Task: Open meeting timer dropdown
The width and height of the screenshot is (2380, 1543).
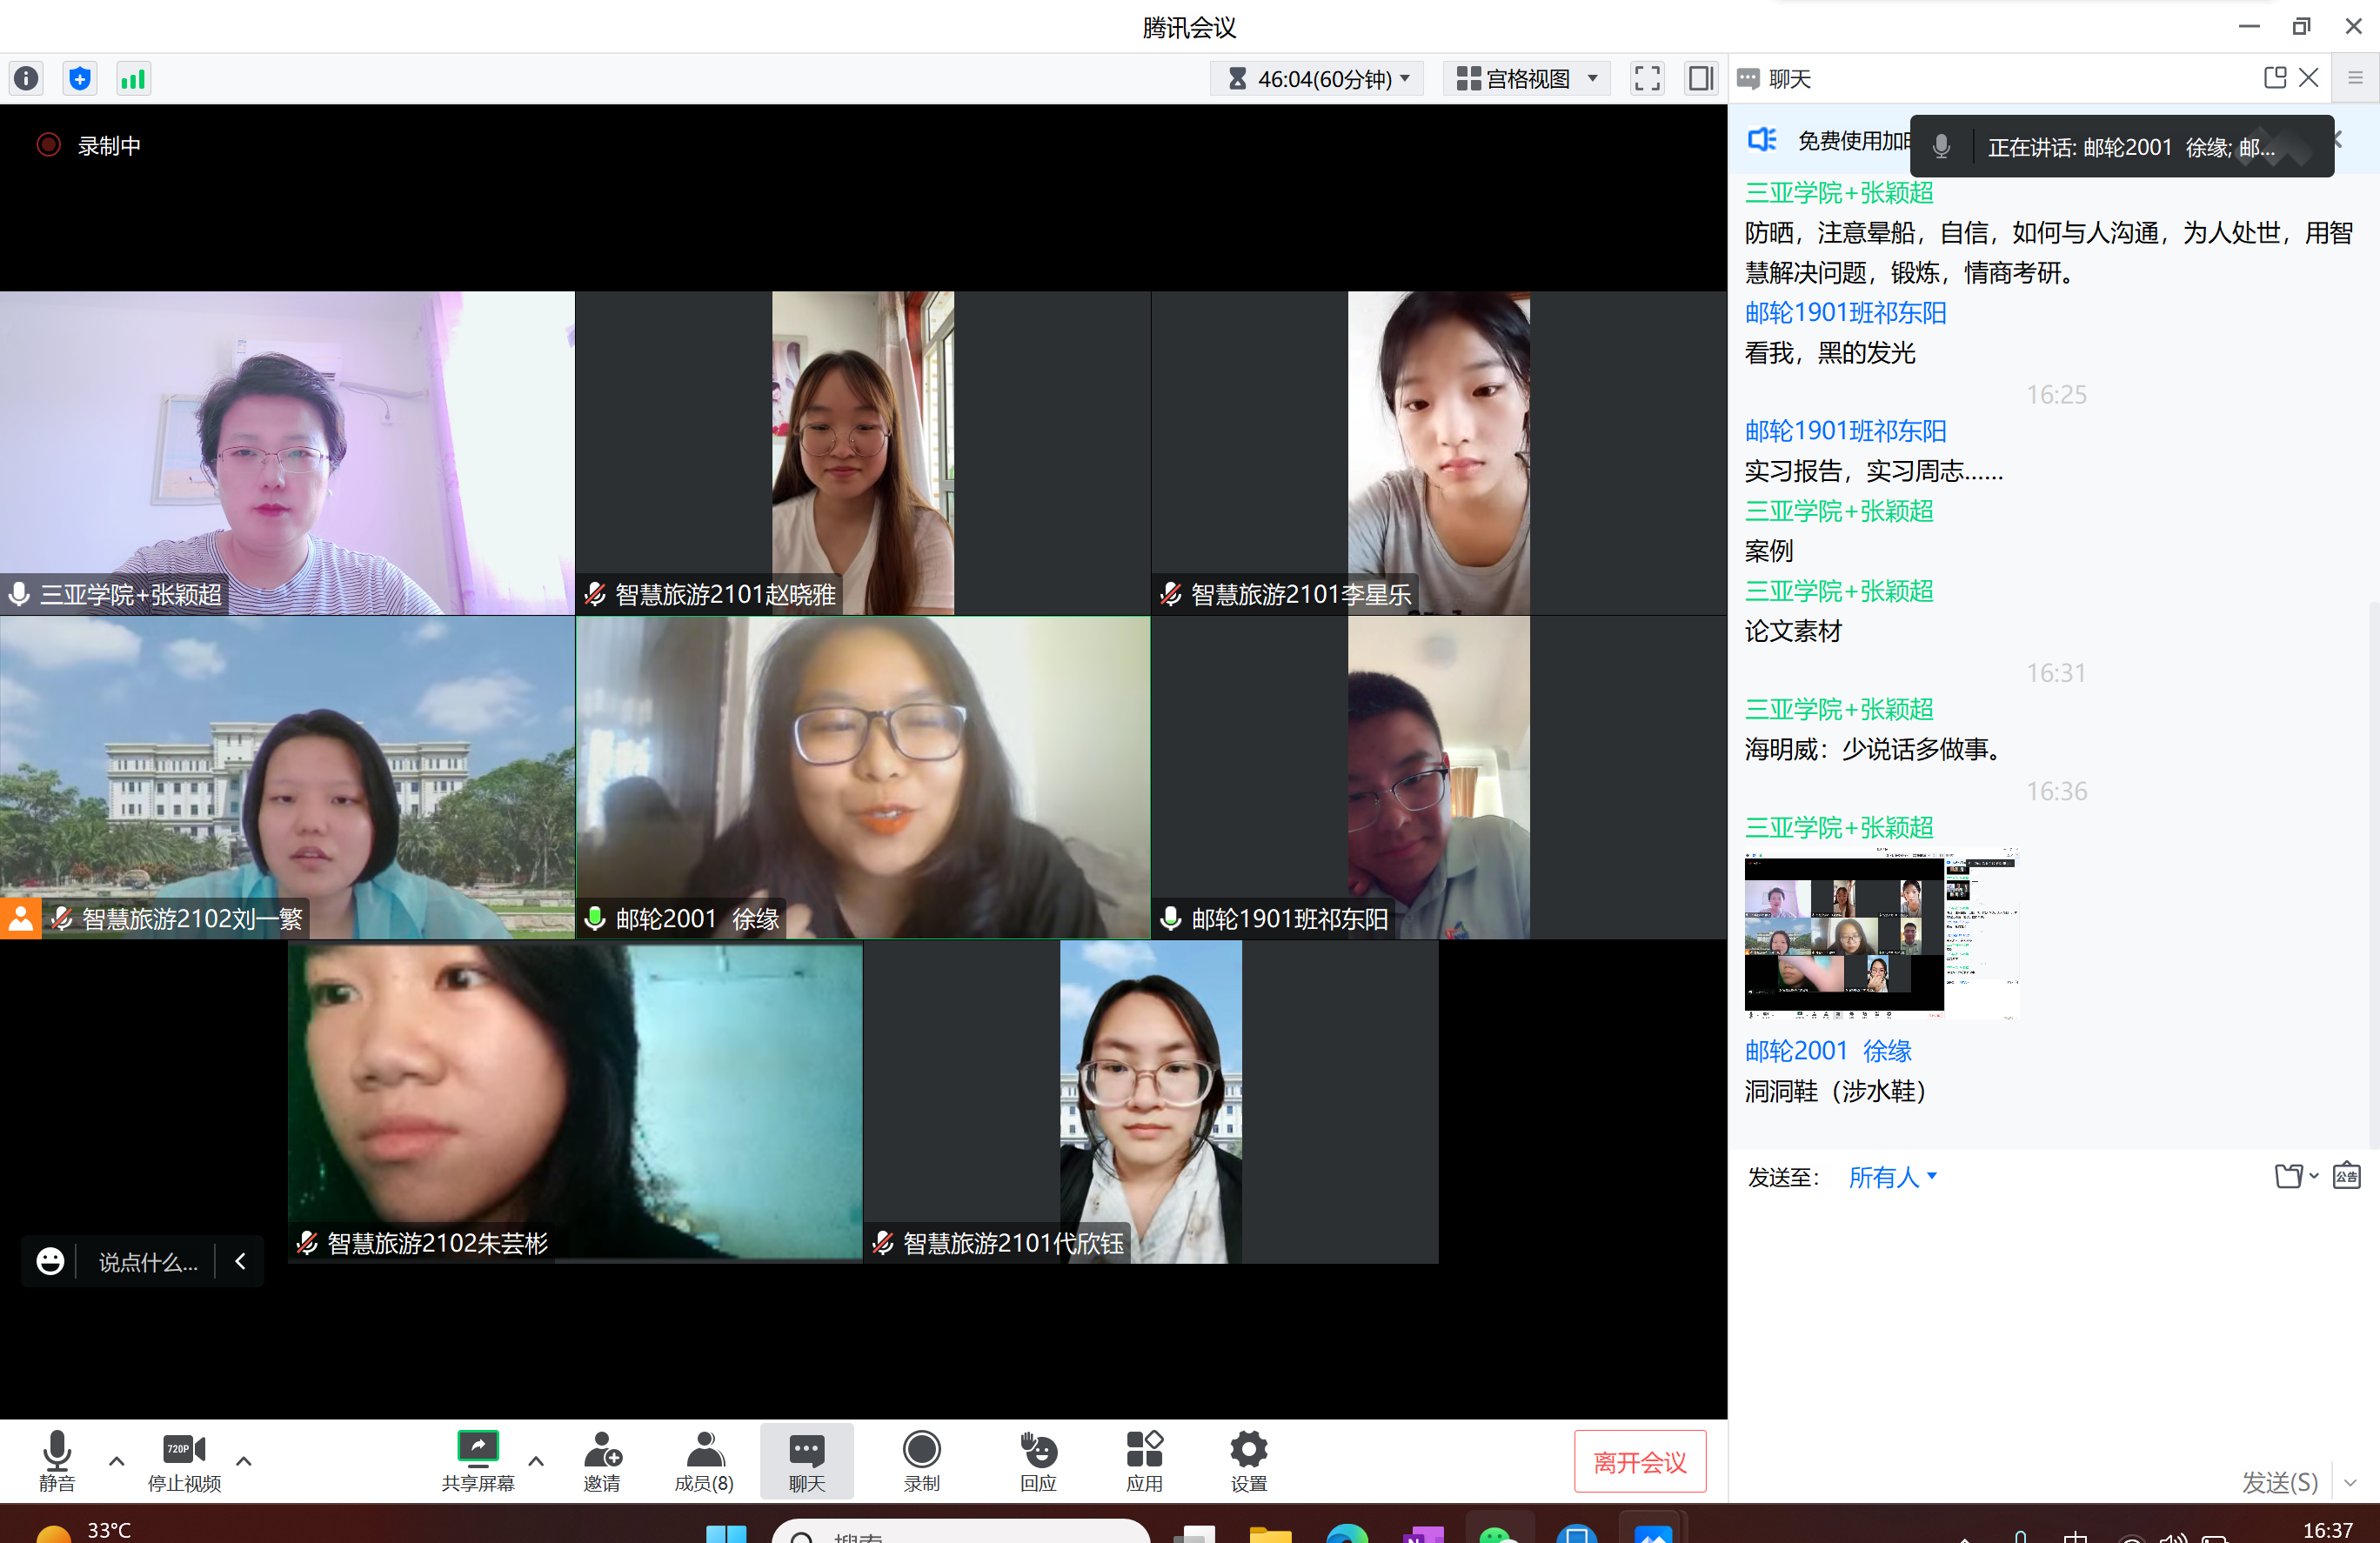Action: click(x=1319, y=78)
